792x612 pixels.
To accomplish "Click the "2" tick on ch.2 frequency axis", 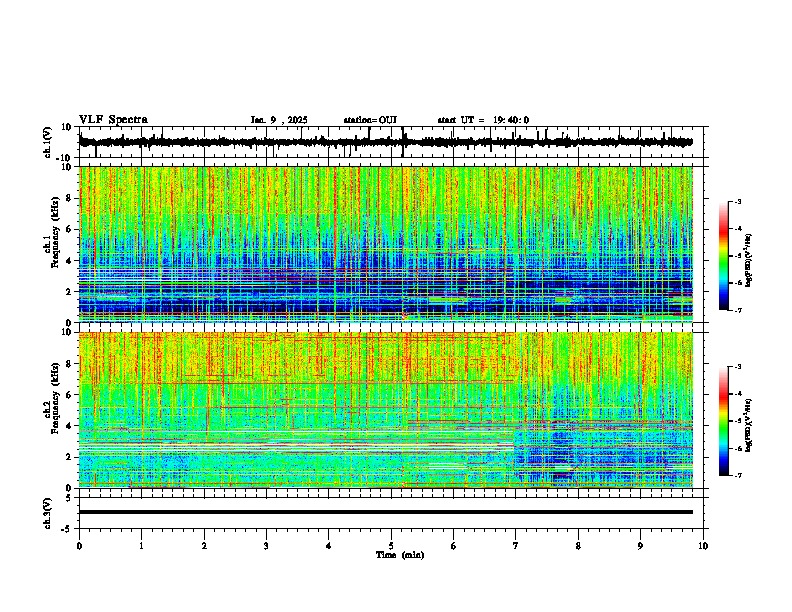I will point(70,457).
